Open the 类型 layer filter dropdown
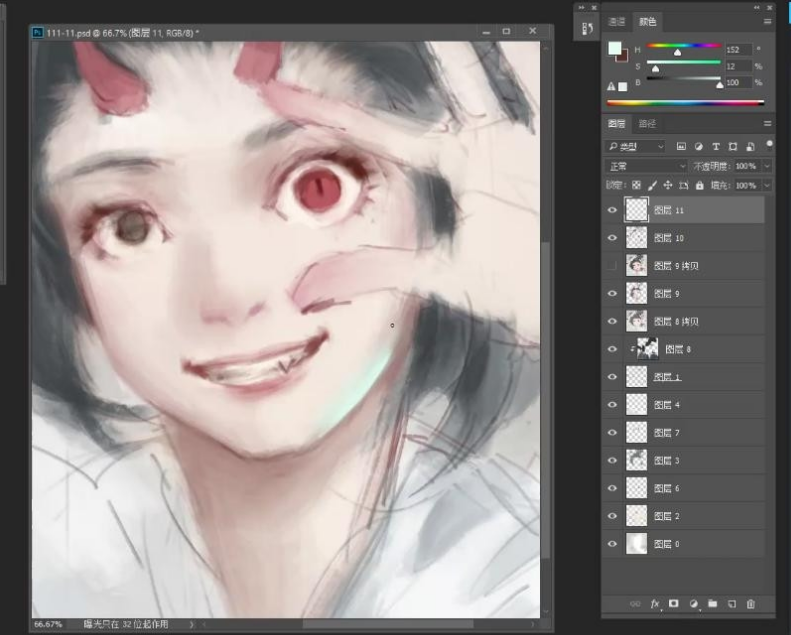791x635 pixels. tap(636, 147)
